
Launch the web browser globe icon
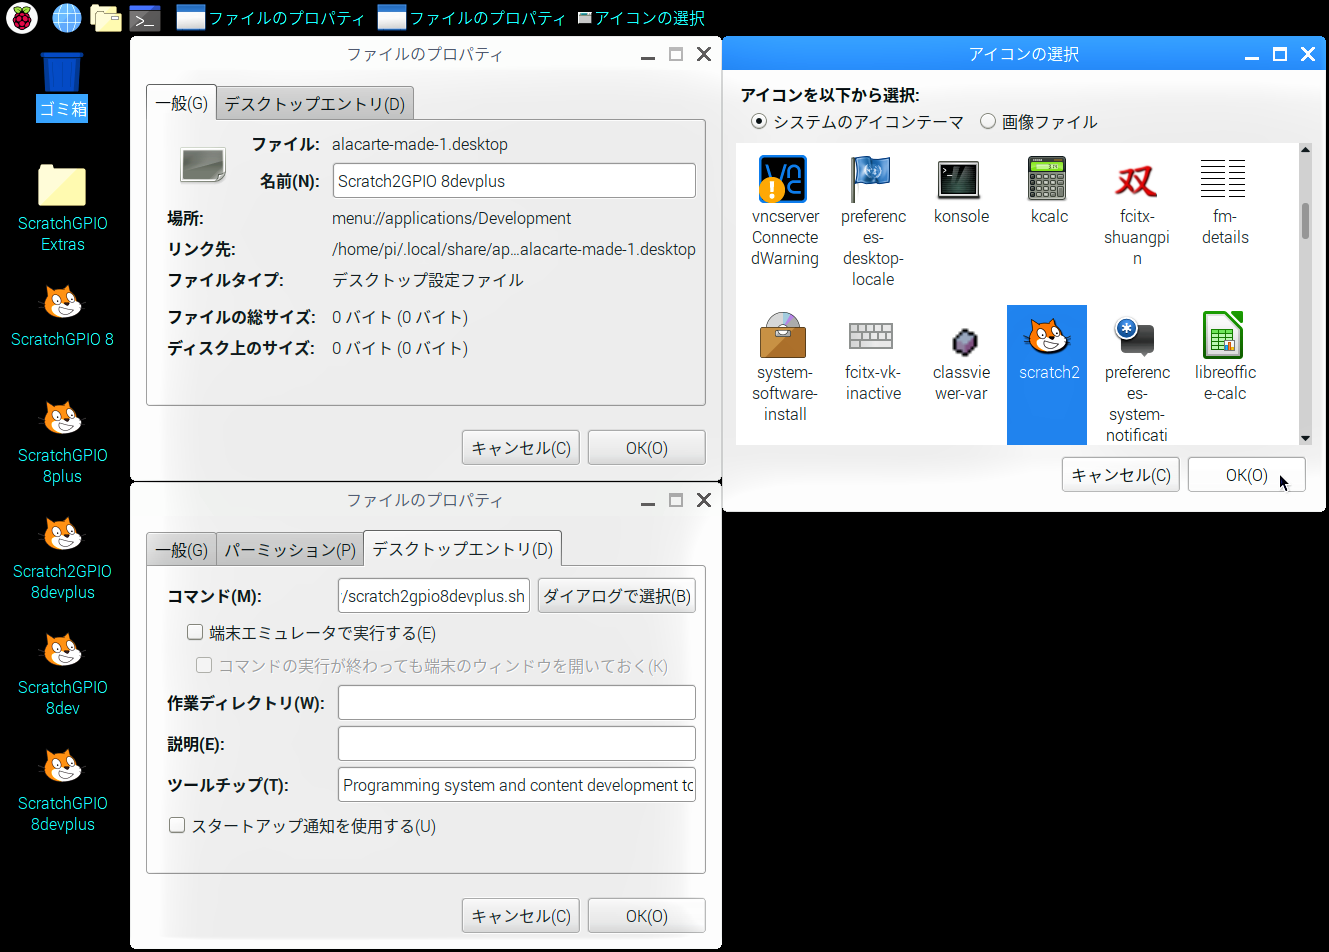pyautogui.click(x=66, y=17)
